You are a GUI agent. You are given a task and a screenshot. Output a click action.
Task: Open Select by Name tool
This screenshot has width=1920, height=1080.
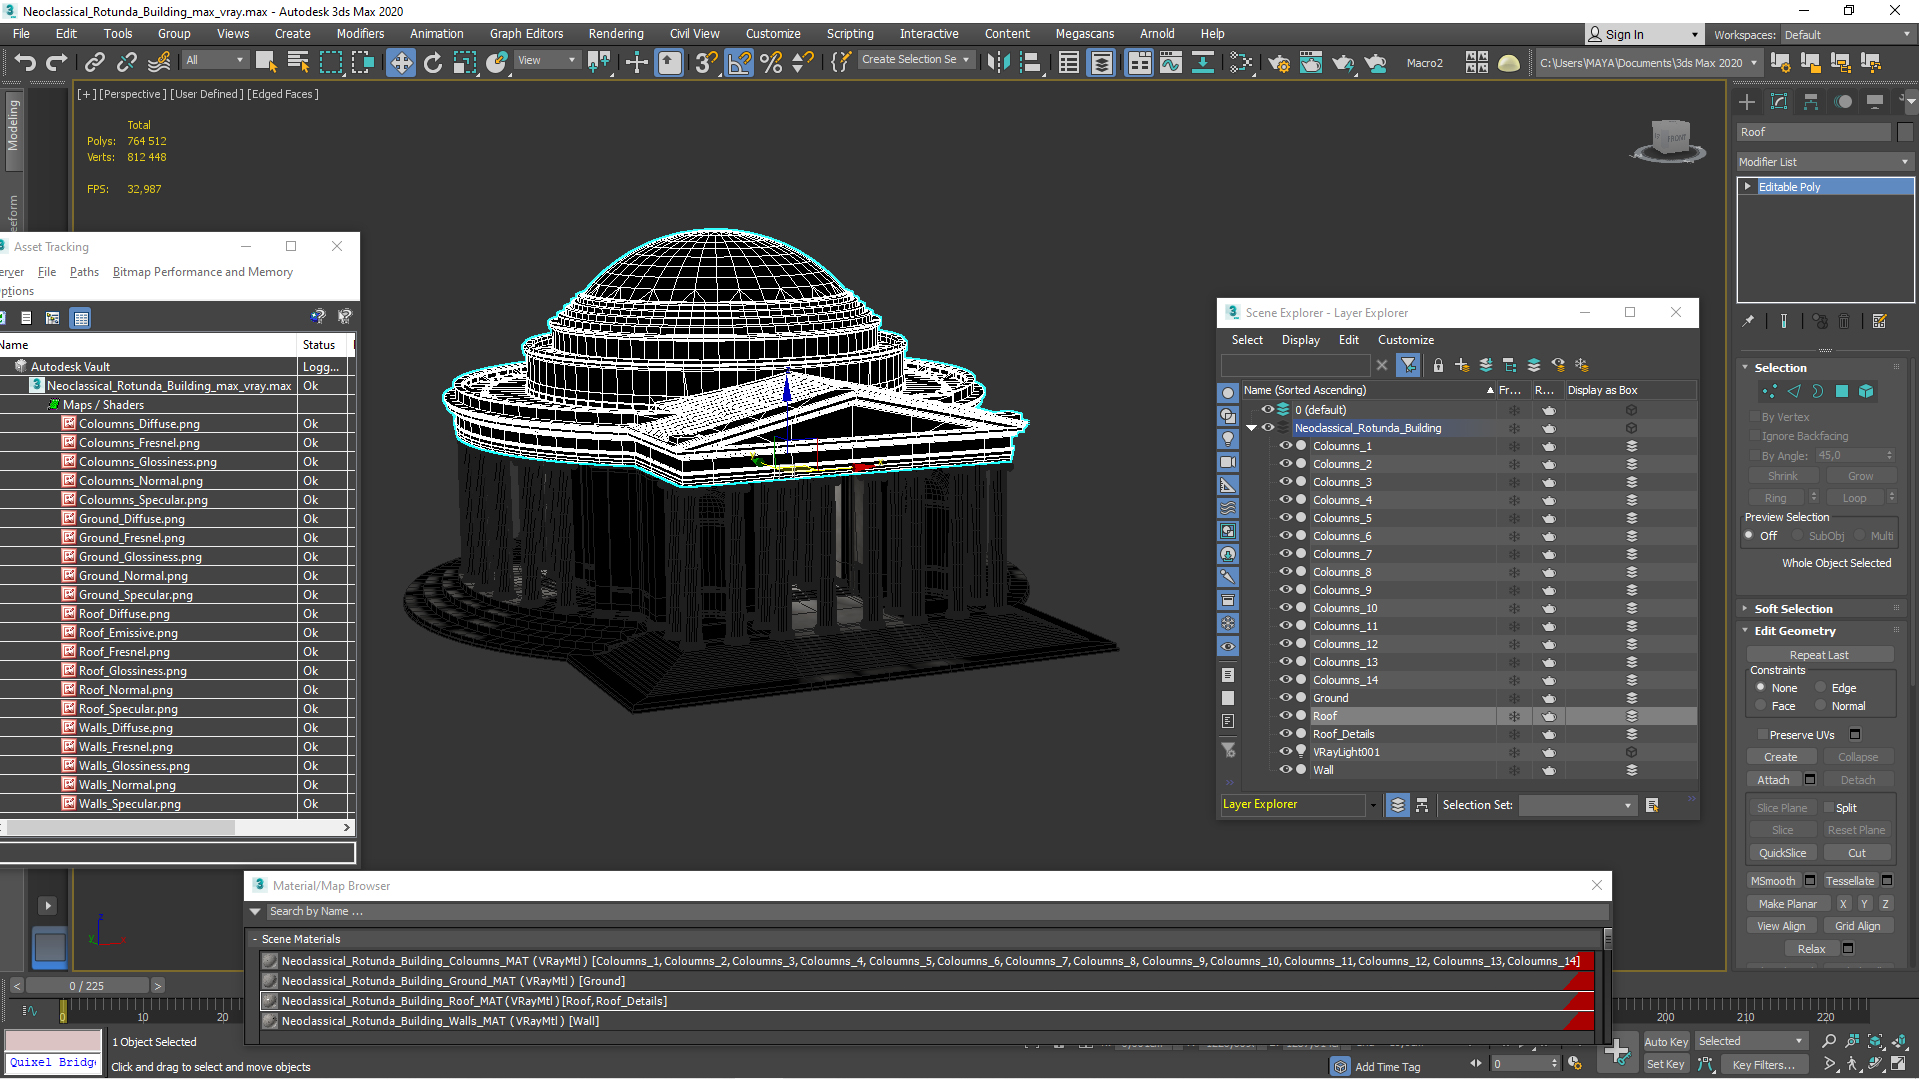[x=298, y=63]
